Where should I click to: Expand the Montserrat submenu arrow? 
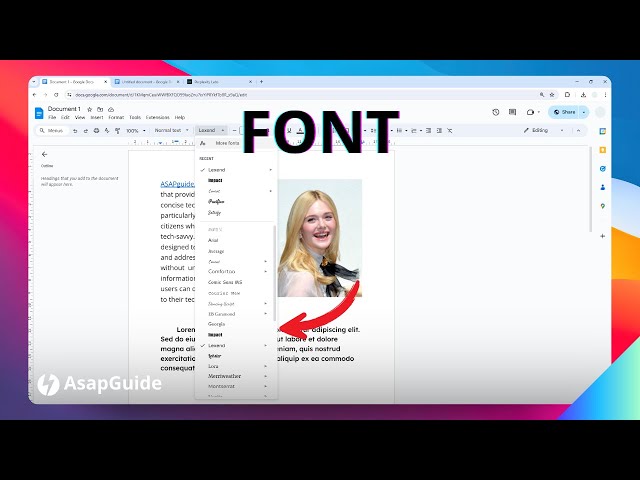pos(266,386)
